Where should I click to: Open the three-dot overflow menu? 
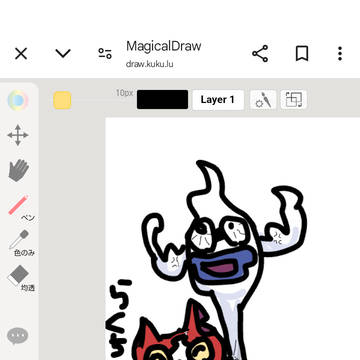click(x=340, y=53)
